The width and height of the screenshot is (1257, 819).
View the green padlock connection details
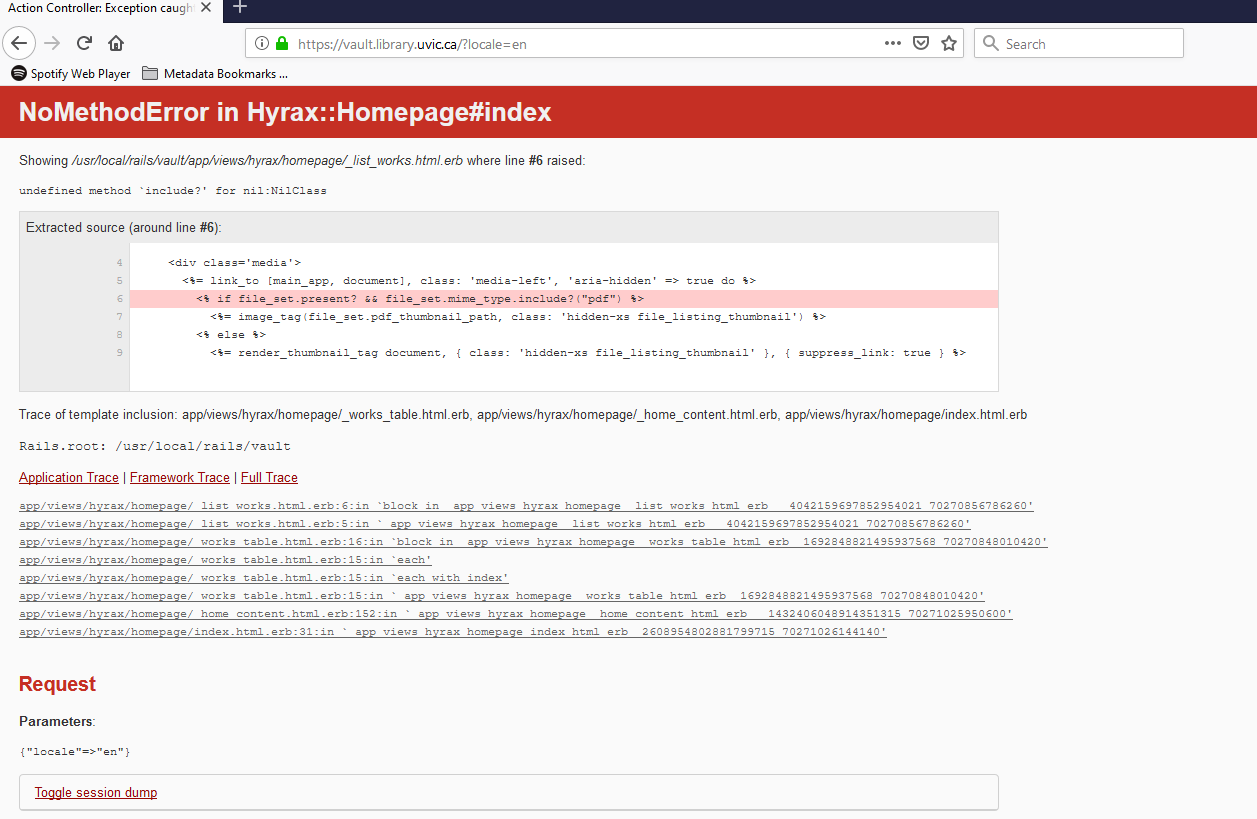pyautogui.click(x=282, y=43)
